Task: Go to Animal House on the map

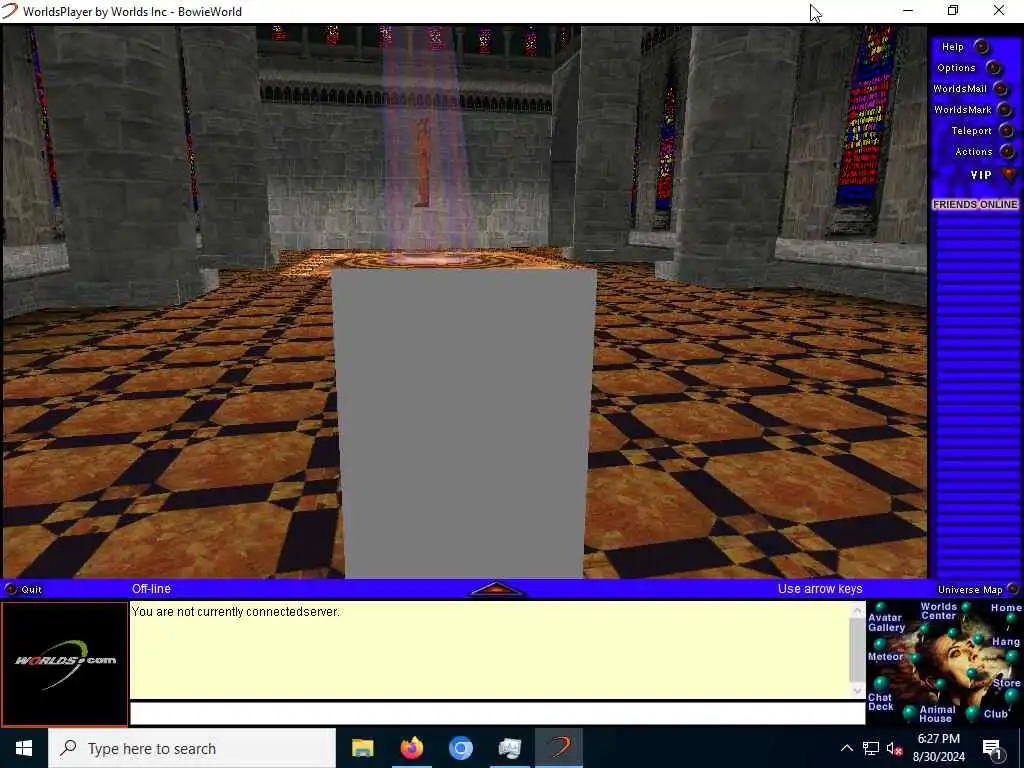Action: tap(937, 714)
